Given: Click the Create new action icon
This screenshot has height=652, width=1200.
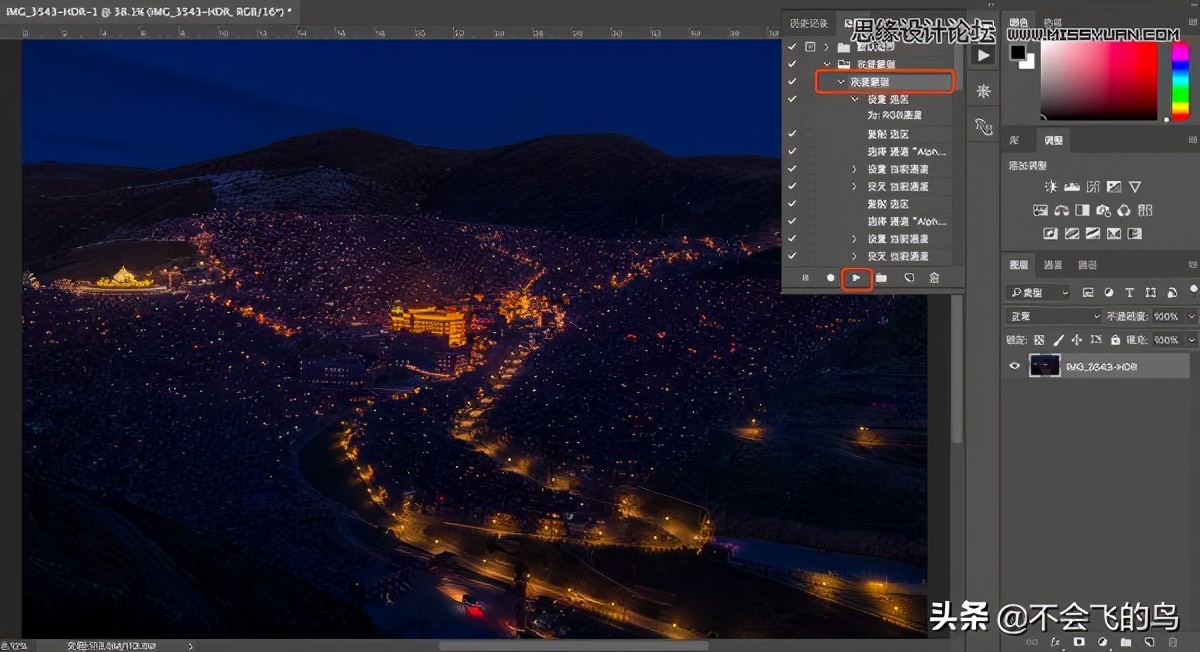Looking at the screenshot, I should 907,278.
